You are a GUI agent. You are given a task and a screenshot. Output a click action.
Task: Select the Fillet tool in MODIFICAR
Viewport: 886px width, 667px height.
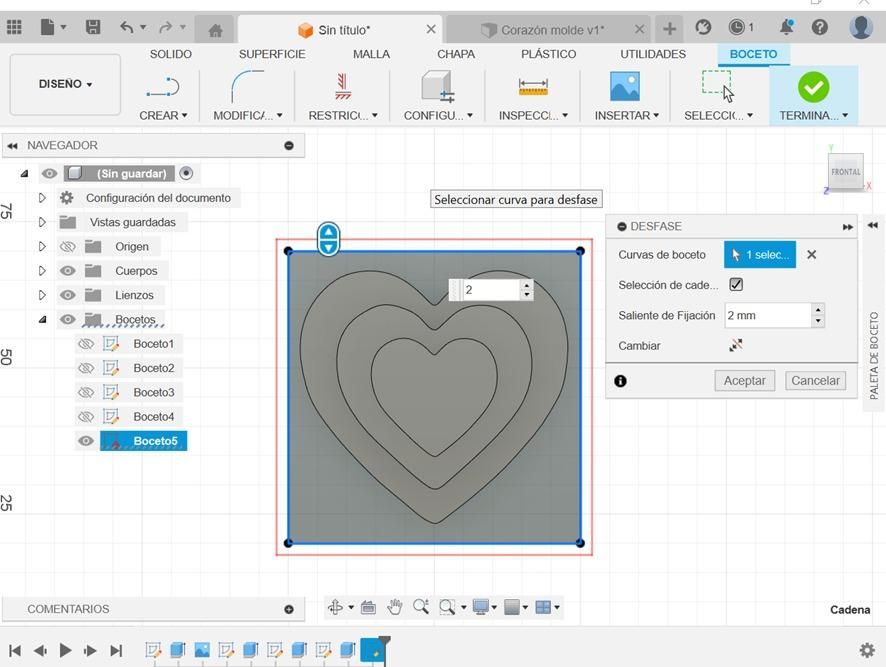[247, 86]
